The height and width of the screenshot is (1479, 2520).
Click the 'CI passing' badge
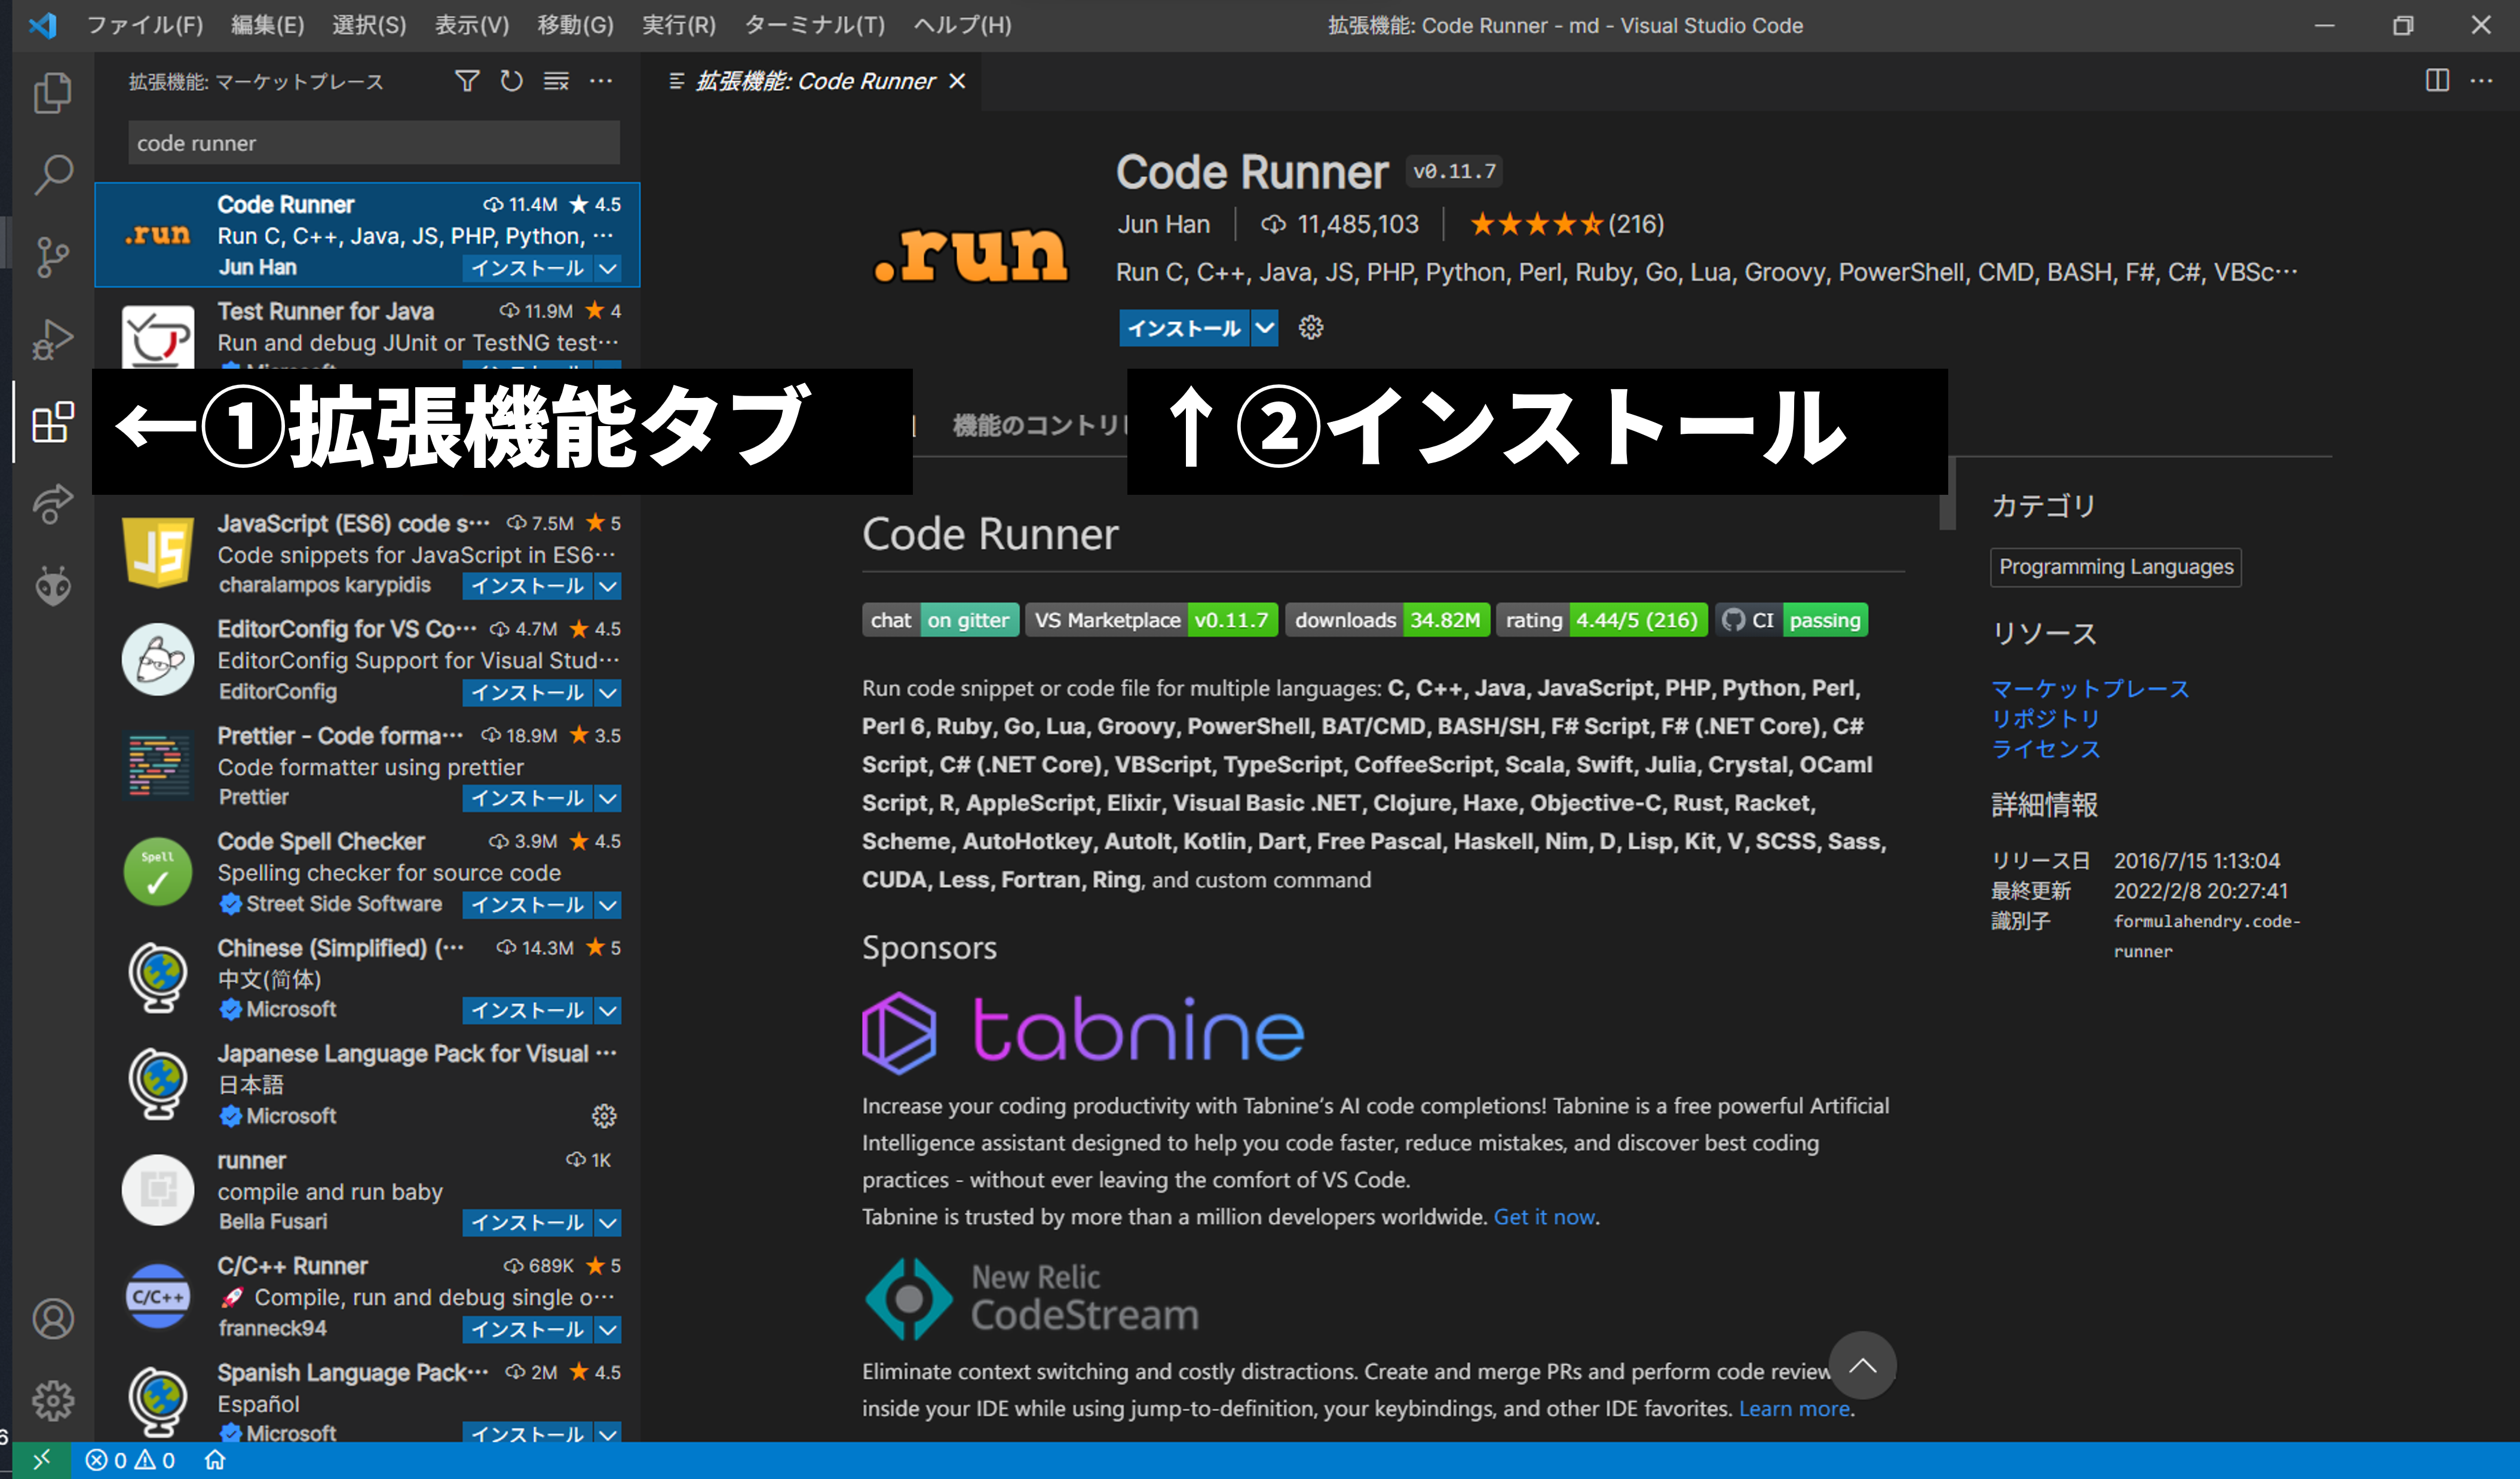(1791, 620)
